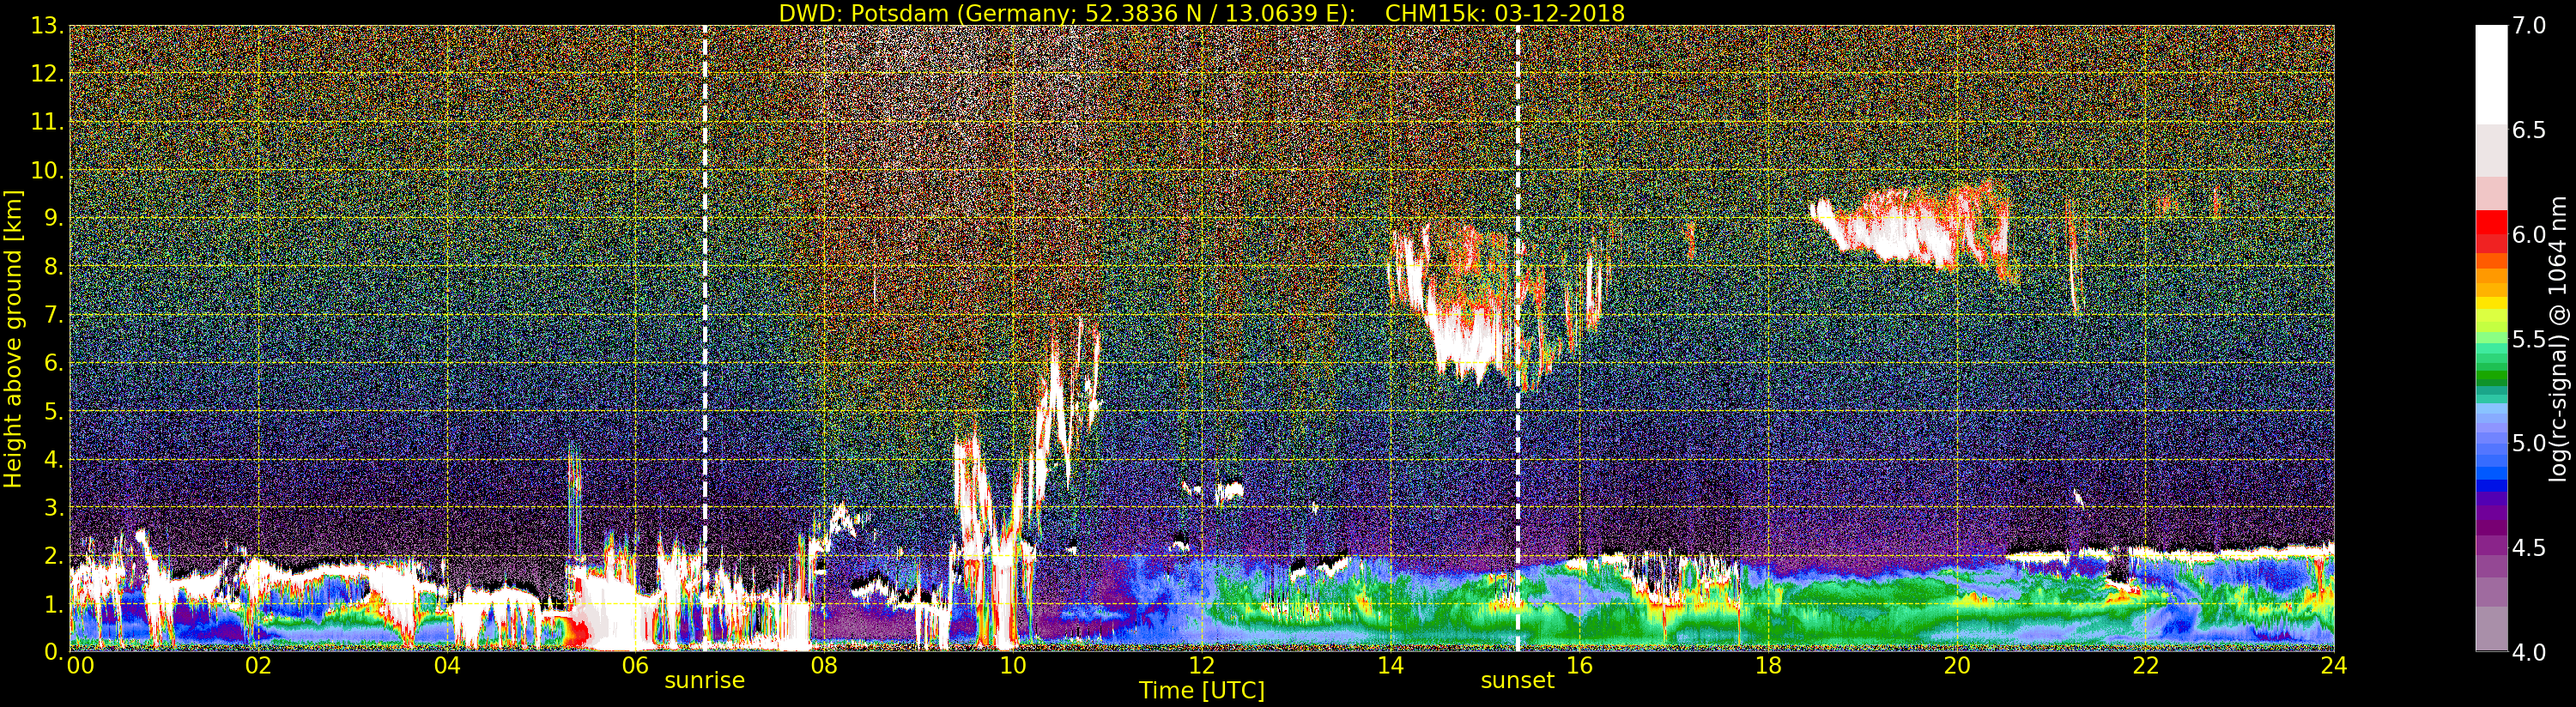Click the "10" time tick label

(x=1014, y=666)
